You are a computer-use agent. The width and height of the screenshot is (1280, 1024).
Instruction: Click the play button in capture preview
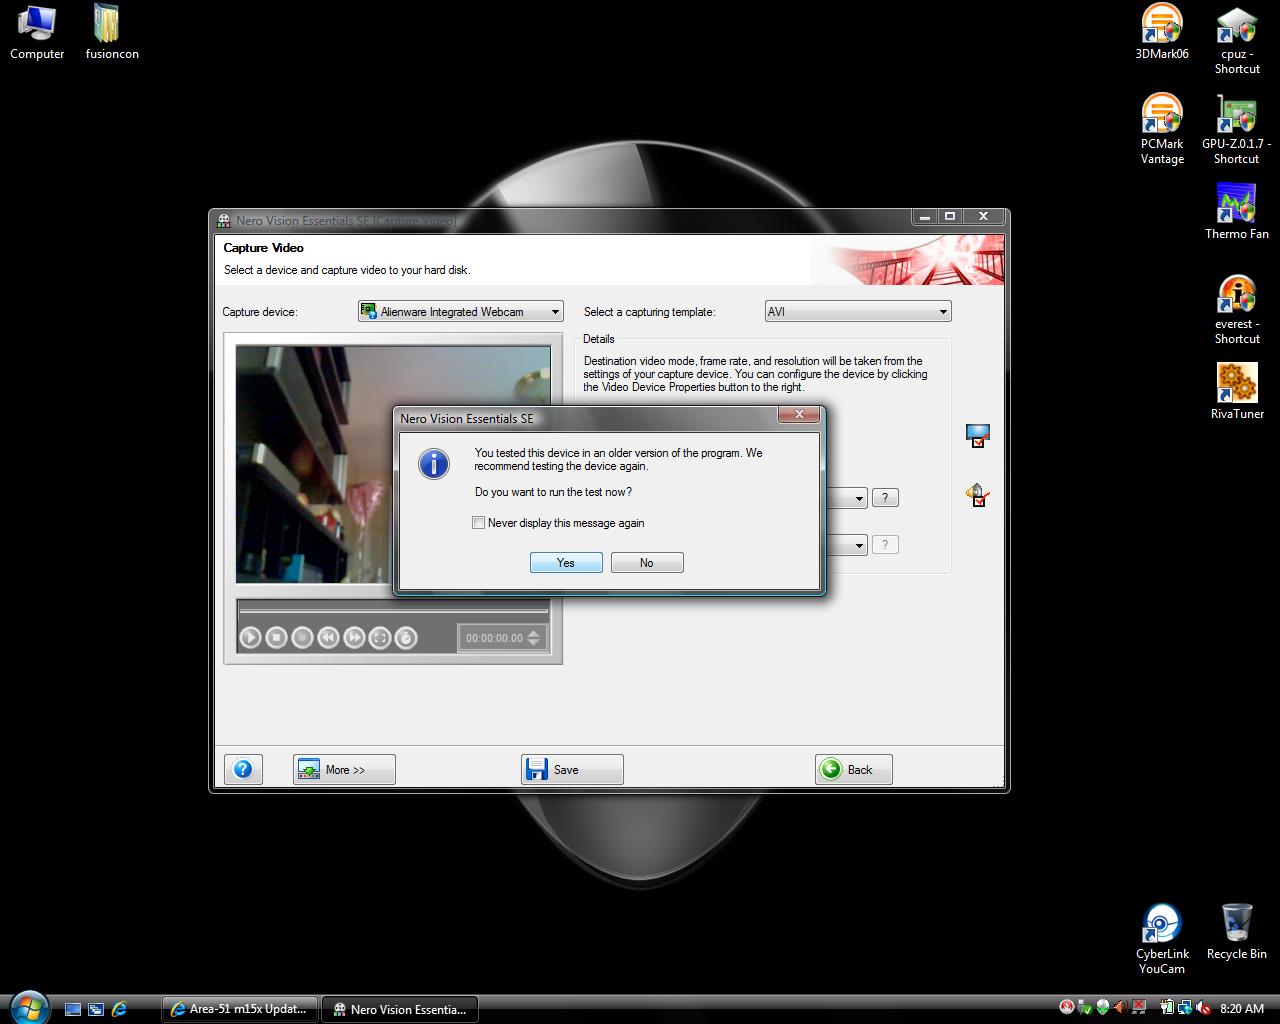pyautogui.click(x=251, y=637)
